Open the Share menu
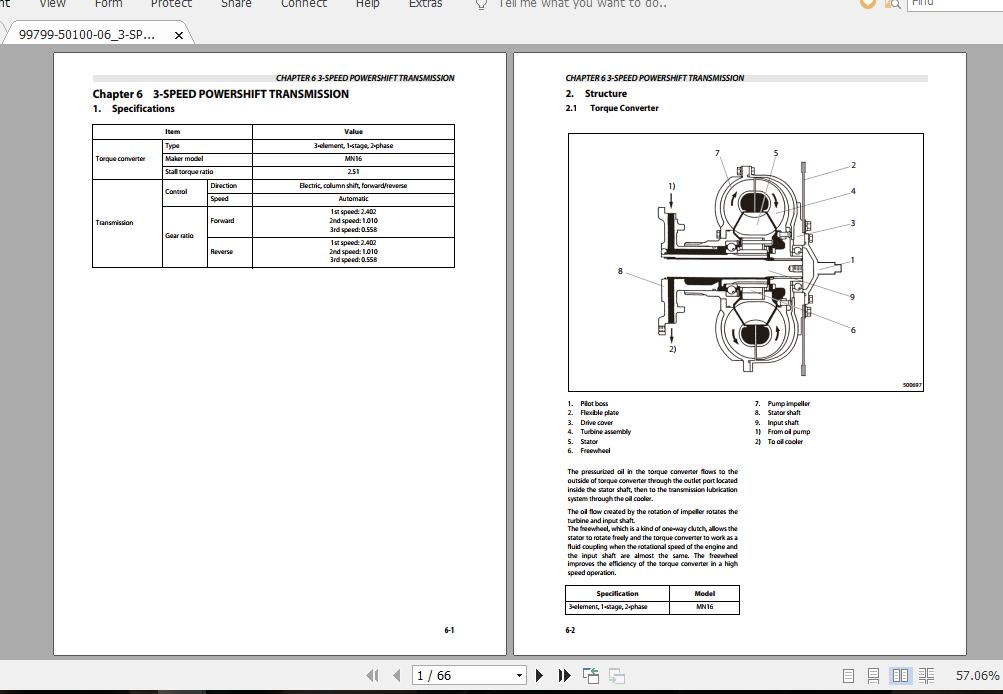This screenshot has height=694, width=1003. tap(236, 5)
